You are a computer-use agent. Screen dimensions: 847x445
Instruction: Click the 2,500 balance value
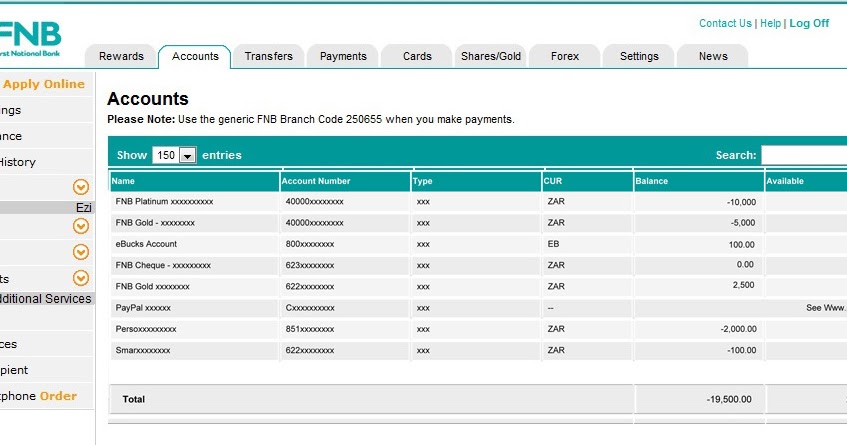click(743, 285)
